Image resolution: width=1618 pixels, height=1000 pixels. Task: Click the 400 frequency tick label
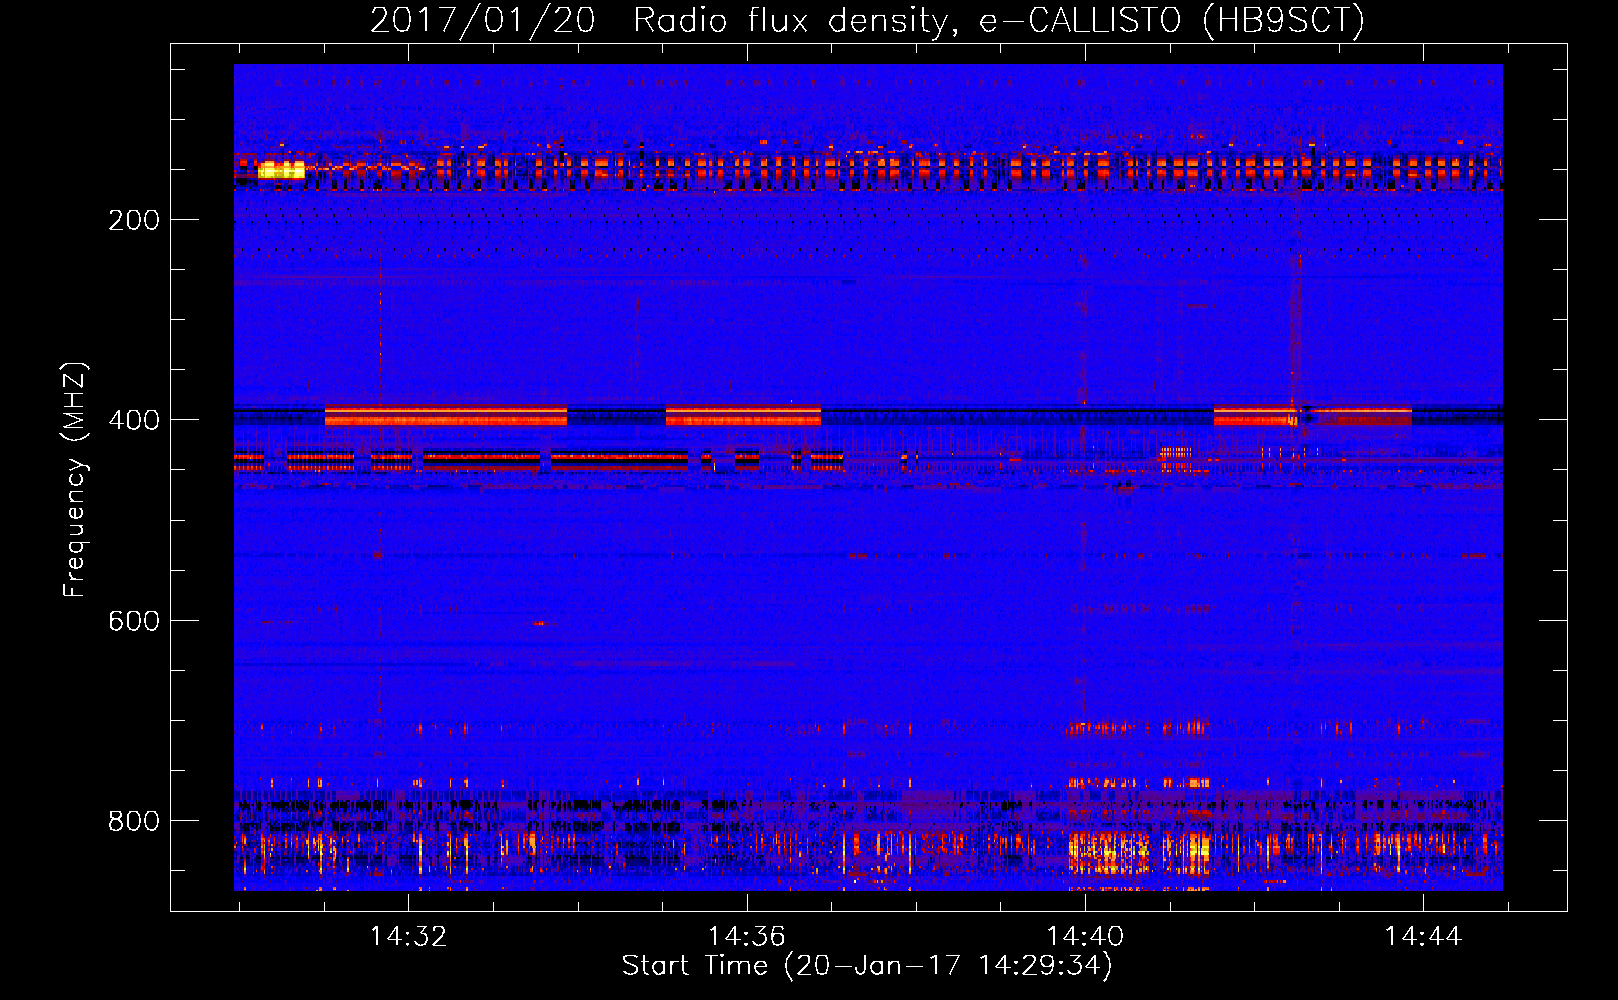tap(134, 420)
